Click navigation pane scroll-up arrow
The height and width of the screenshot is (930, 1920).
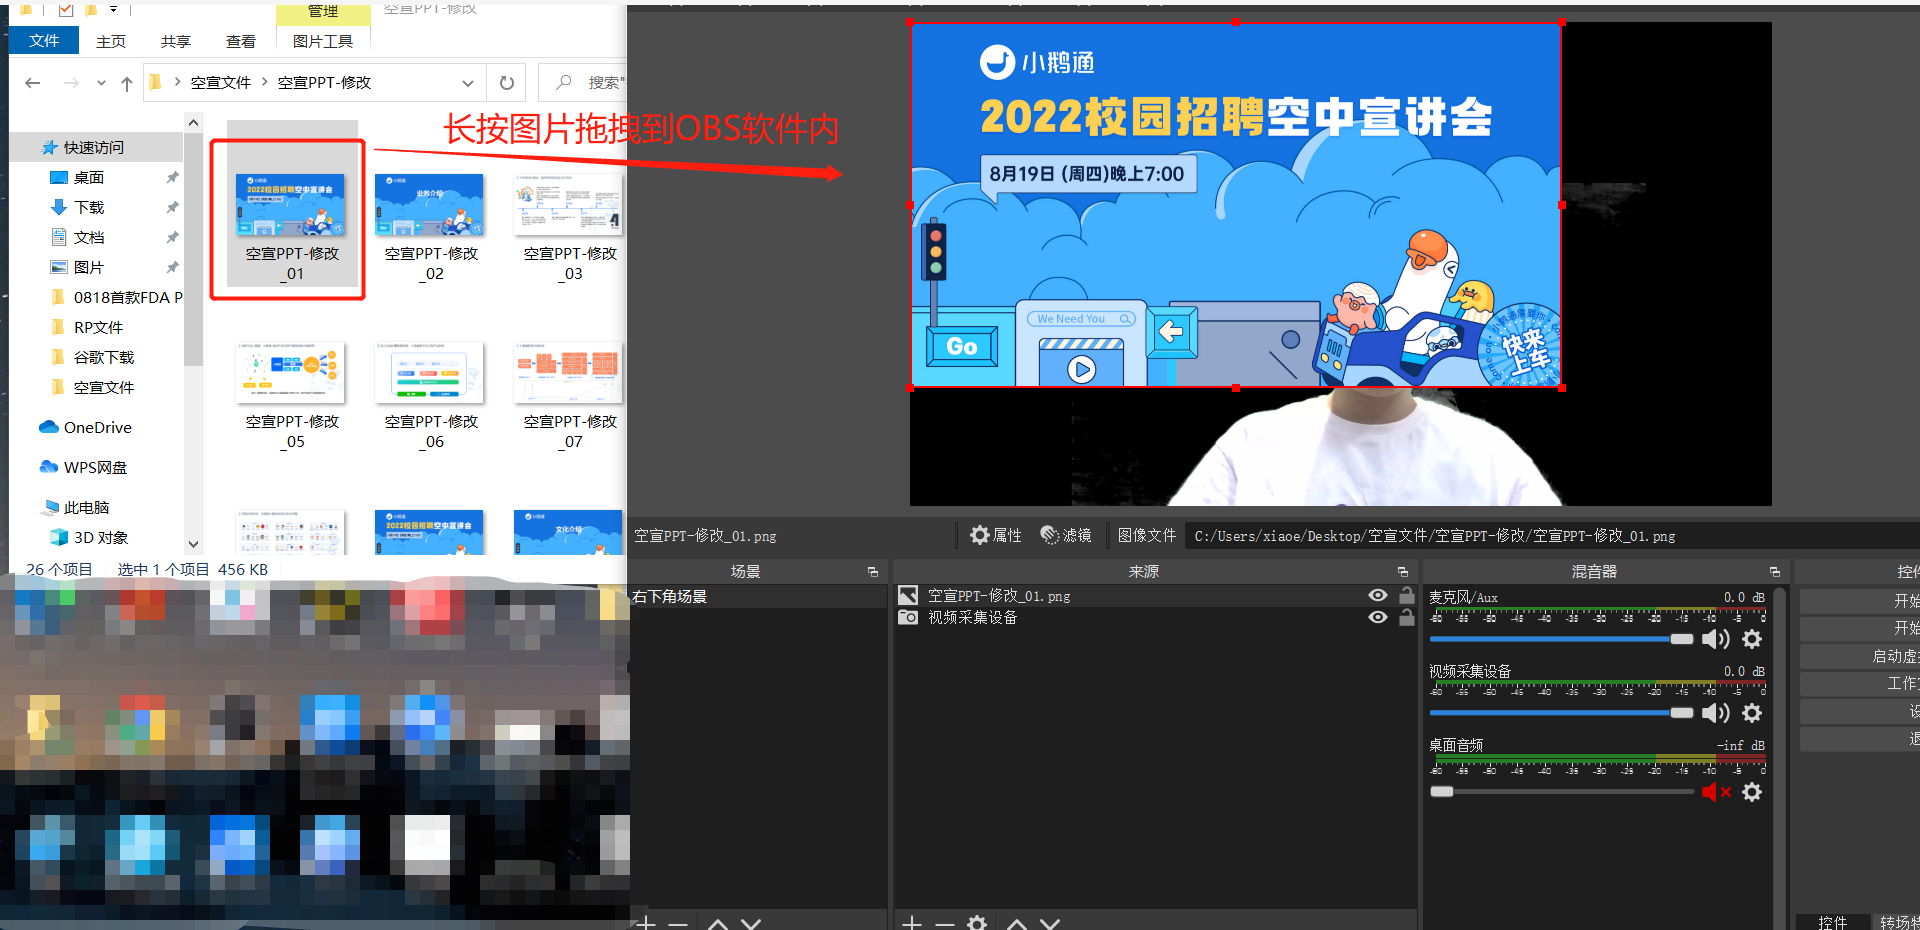193,122
